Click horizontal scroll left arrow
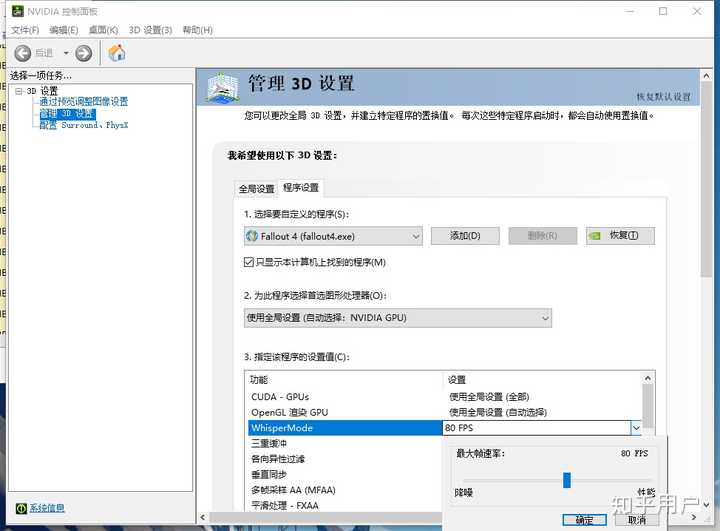This screenshot has width=720, height=531. (x=203, y=517)
